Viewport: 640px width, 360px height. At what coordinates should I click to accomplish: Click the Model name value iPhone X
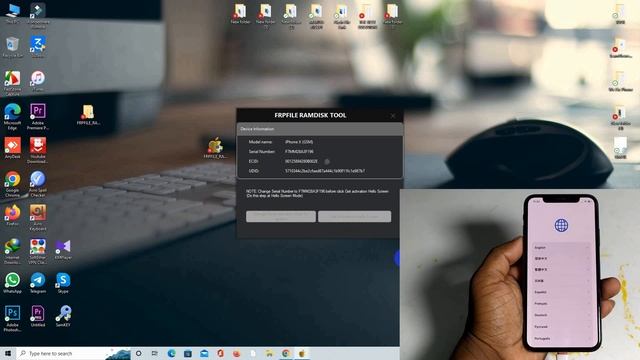coord(299,142)
